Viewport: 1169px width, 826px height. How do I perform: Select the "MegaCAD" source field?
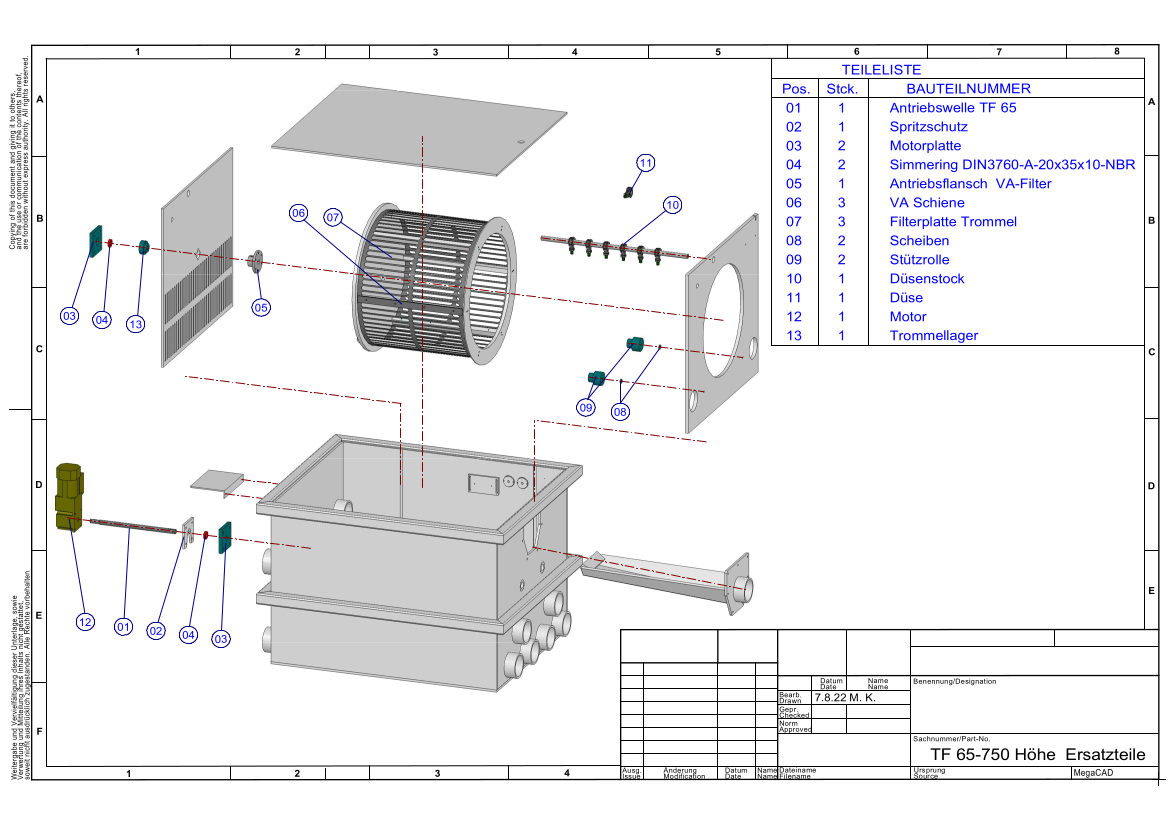1095,773
